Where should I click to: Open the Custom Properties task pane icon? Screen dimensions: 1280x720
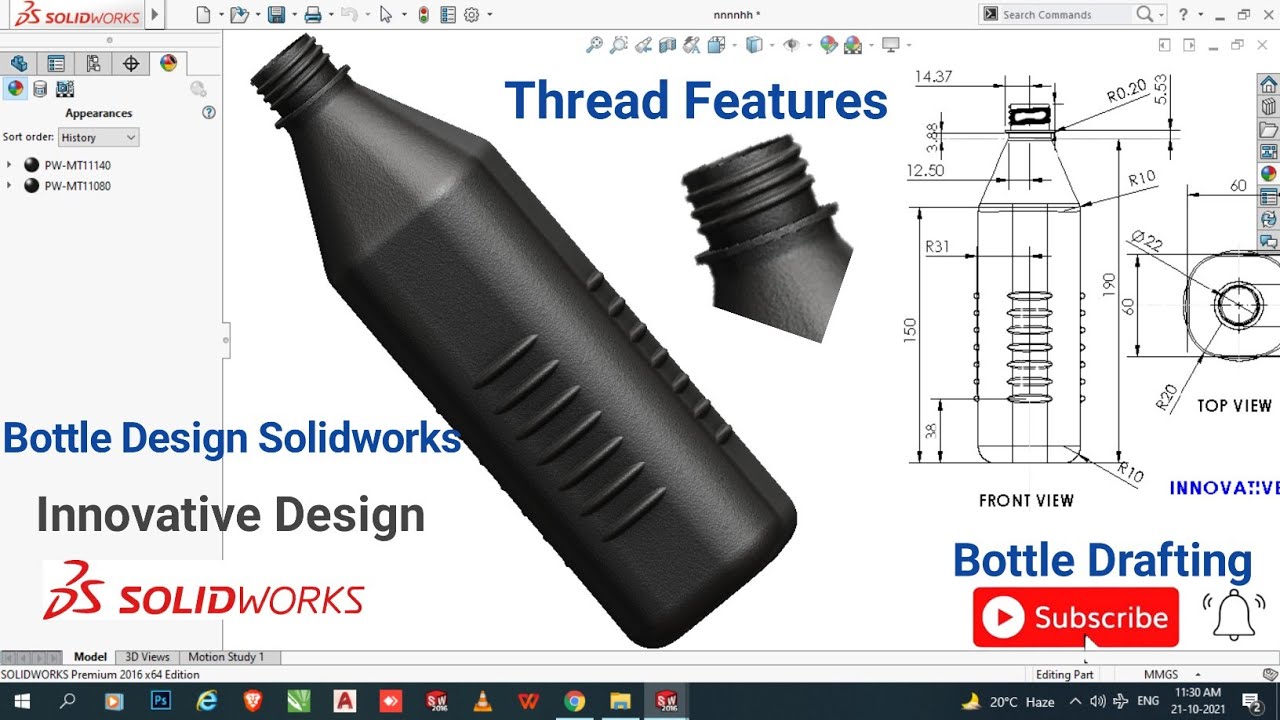[x=1268, y=196]
